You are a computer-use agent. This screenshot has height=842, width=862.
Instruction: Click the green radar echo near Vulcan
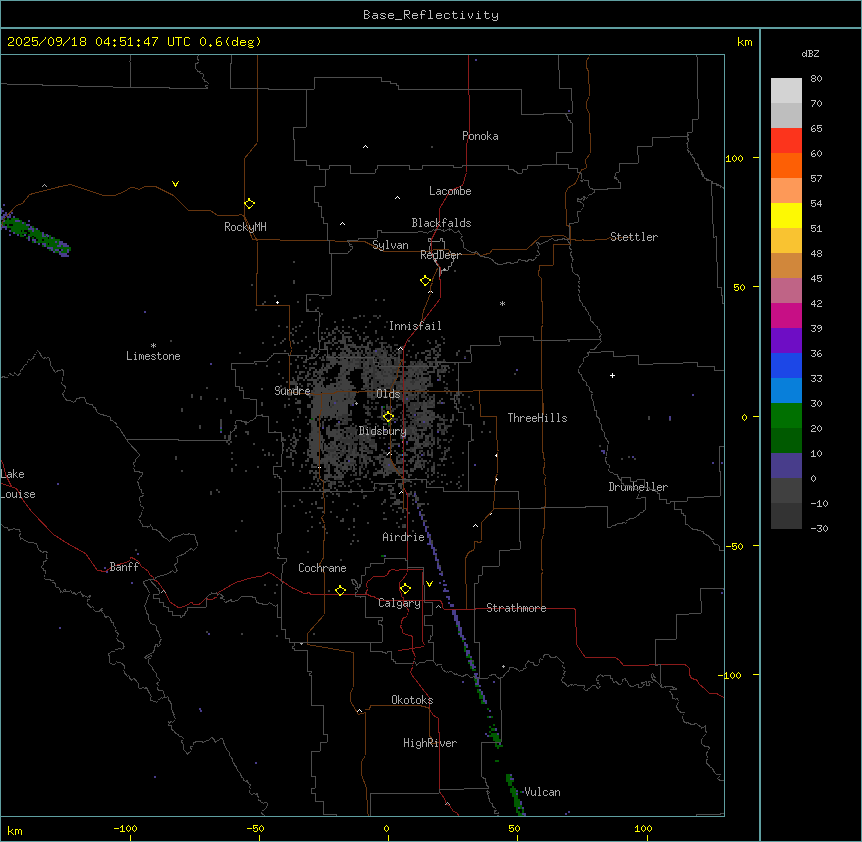[x=515, y=791]
